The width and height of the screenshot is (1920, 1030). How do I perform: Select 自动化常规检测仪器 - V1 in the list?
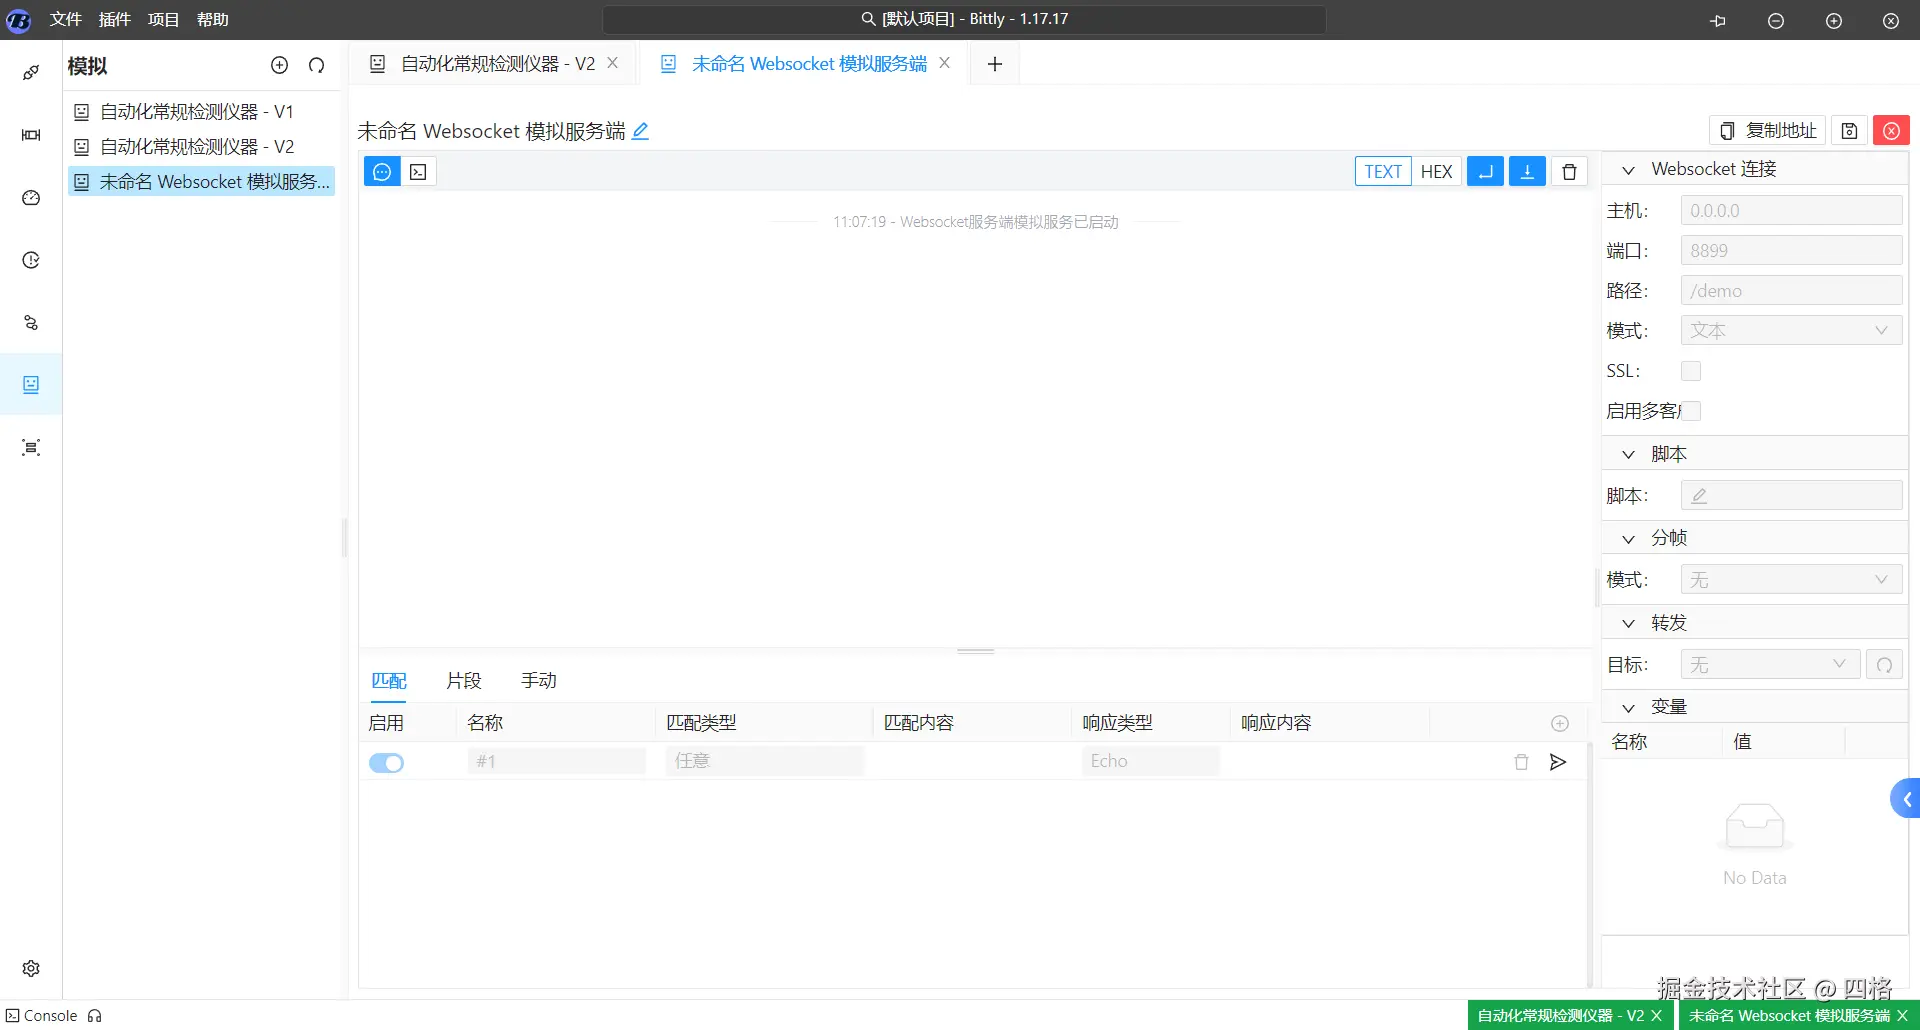coord(201,112)
